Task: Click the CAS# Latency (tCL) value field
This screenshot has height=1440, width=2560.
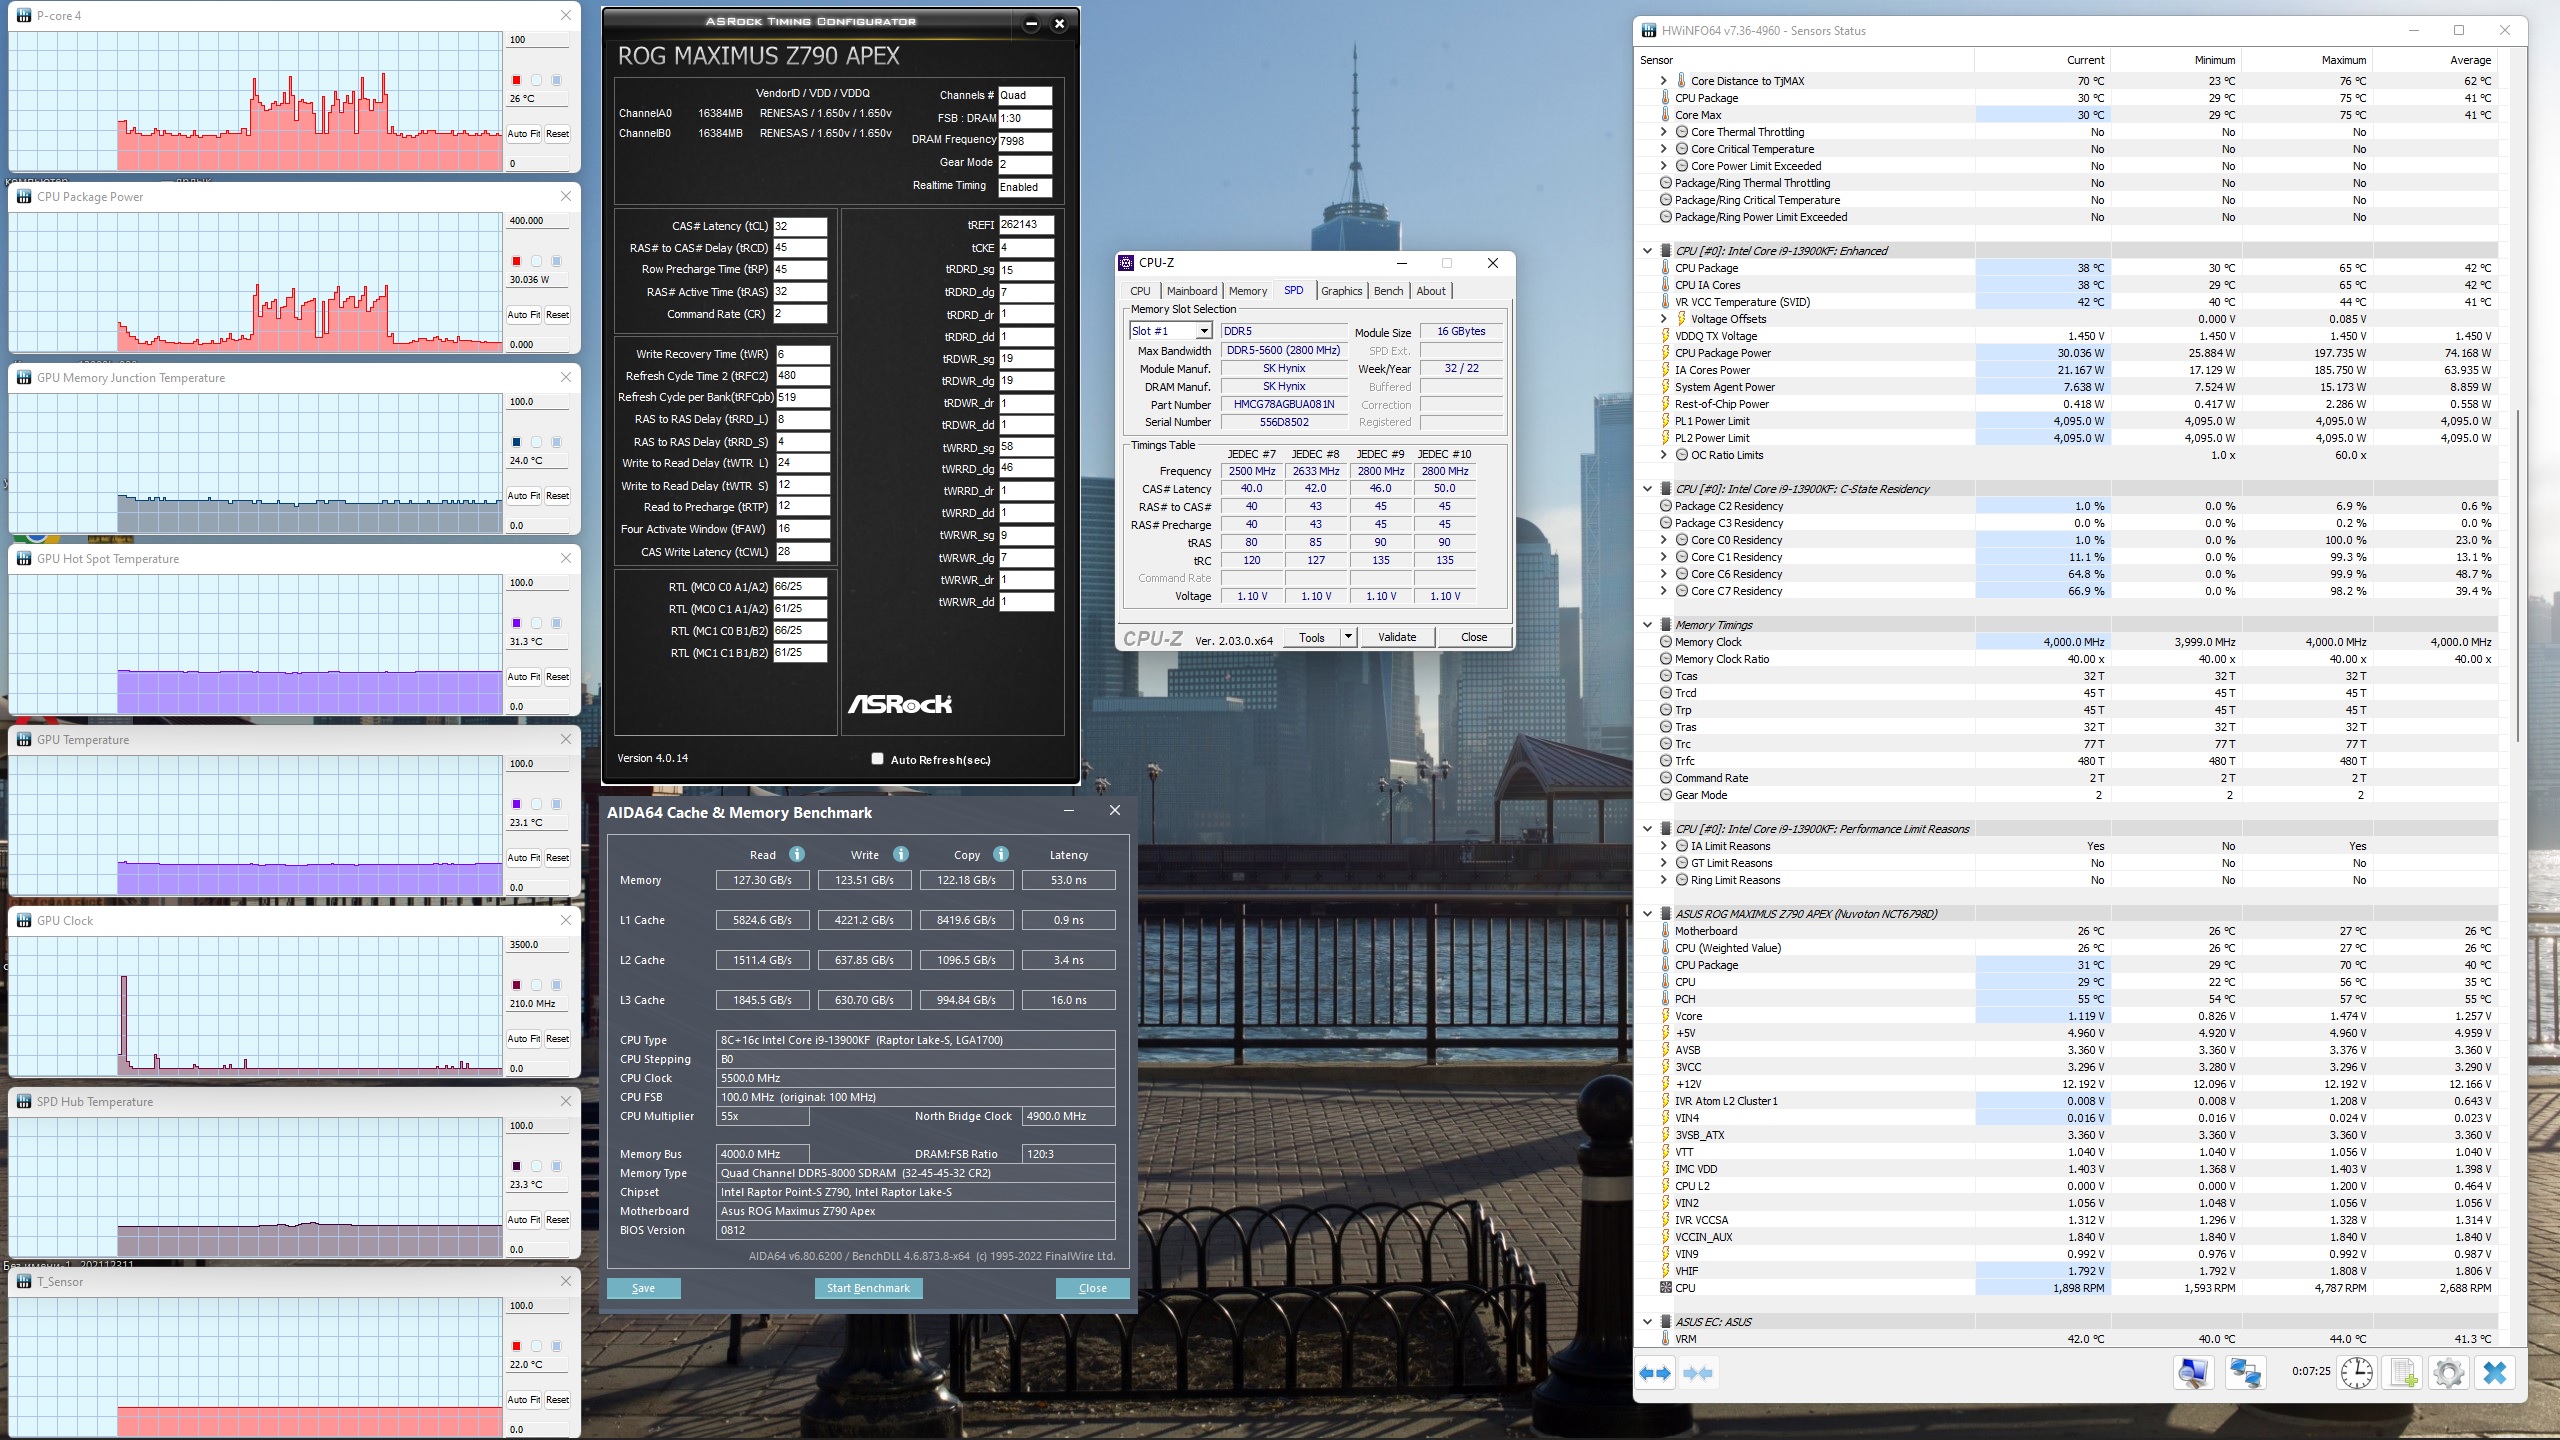Action: [x=800, y=226]
